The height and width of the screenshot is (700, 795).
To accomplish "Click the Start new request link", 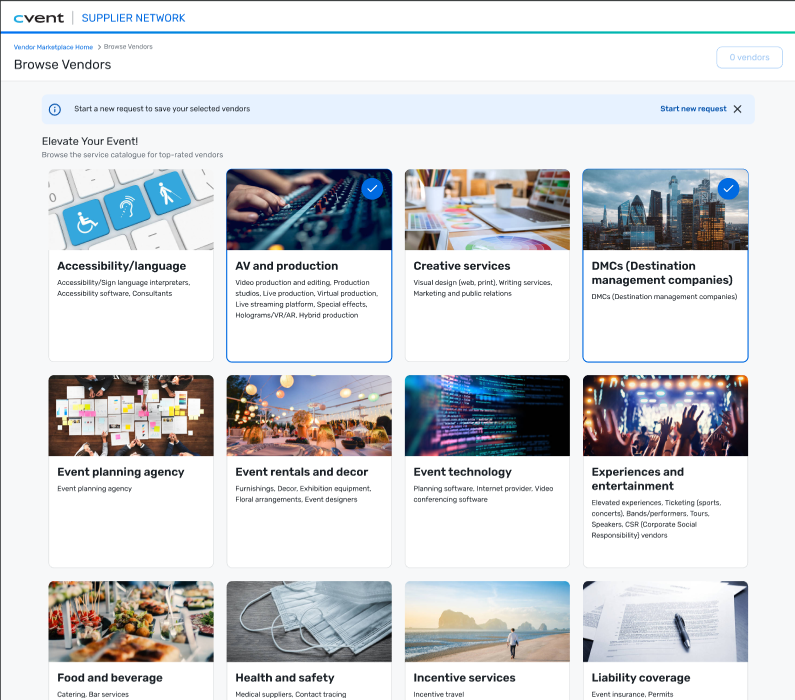I will (693, 109).
